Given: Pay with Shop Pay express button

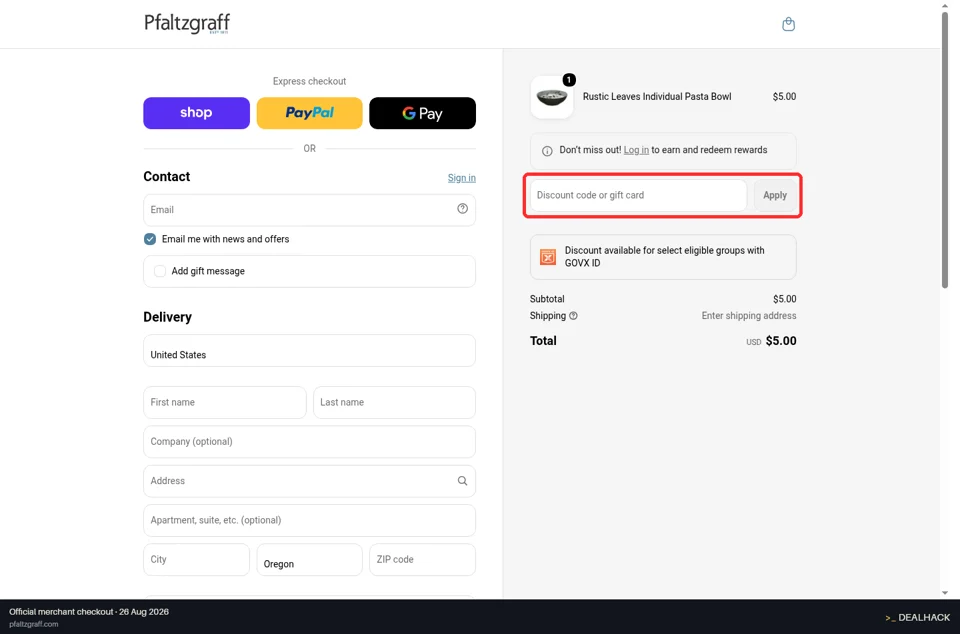Looking at the screenshot, I should click(x=197, y=113).
